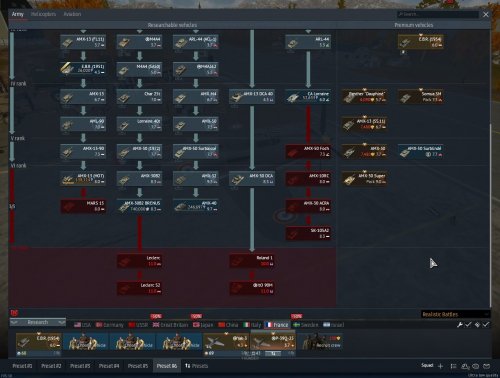Switch to Preset #6
The image size is (500, 378).
coord(167,366)
